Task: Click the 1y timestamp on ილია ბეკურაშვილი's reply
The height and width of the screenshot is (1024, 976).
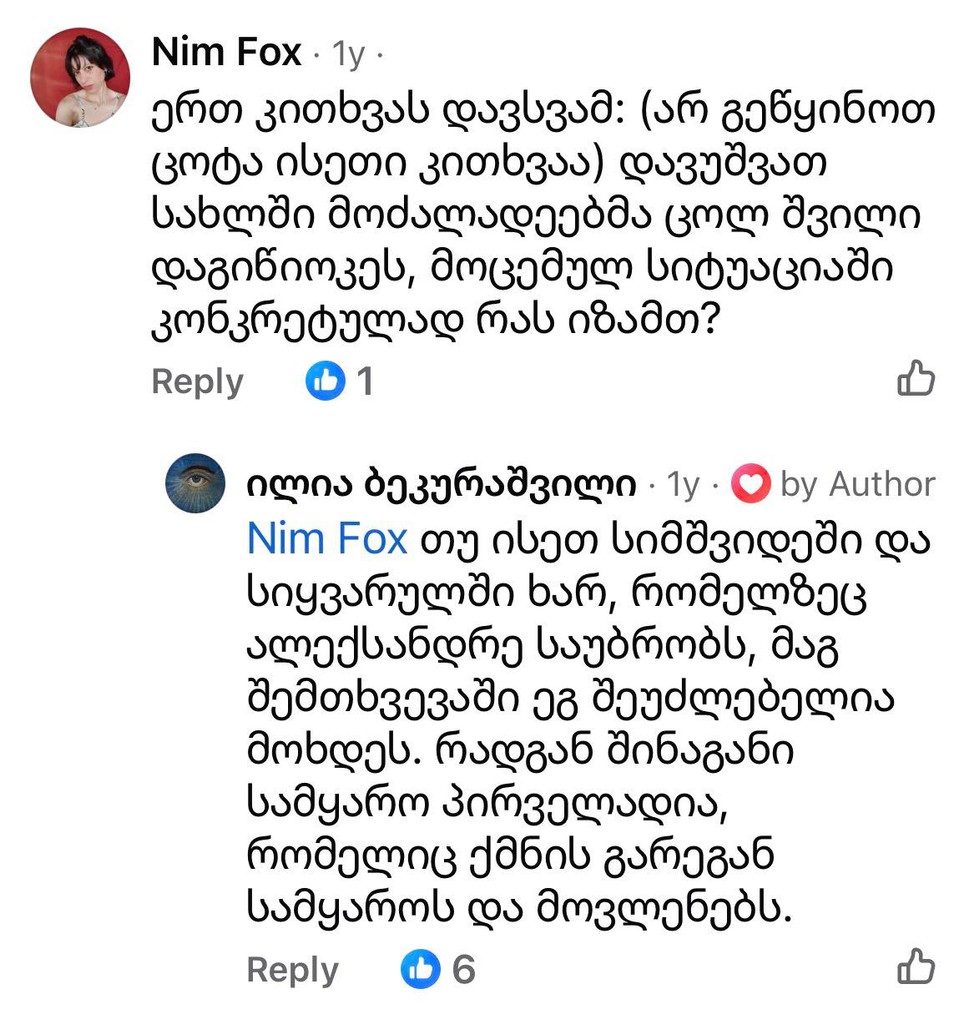Action: pyautogui.click(x=684, y=485)
